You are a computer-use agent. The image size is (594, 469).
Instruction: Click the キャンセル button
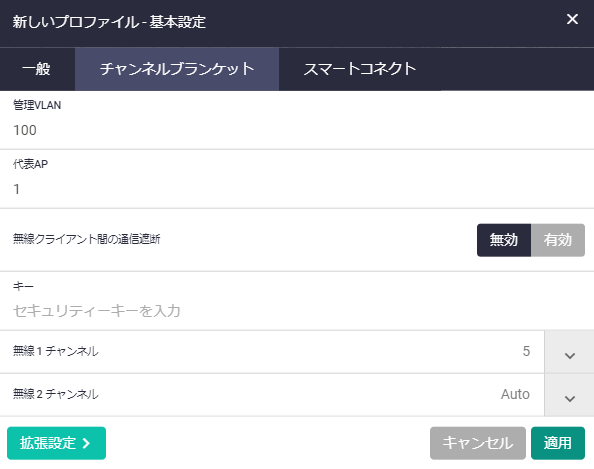(x=477, y=443)
